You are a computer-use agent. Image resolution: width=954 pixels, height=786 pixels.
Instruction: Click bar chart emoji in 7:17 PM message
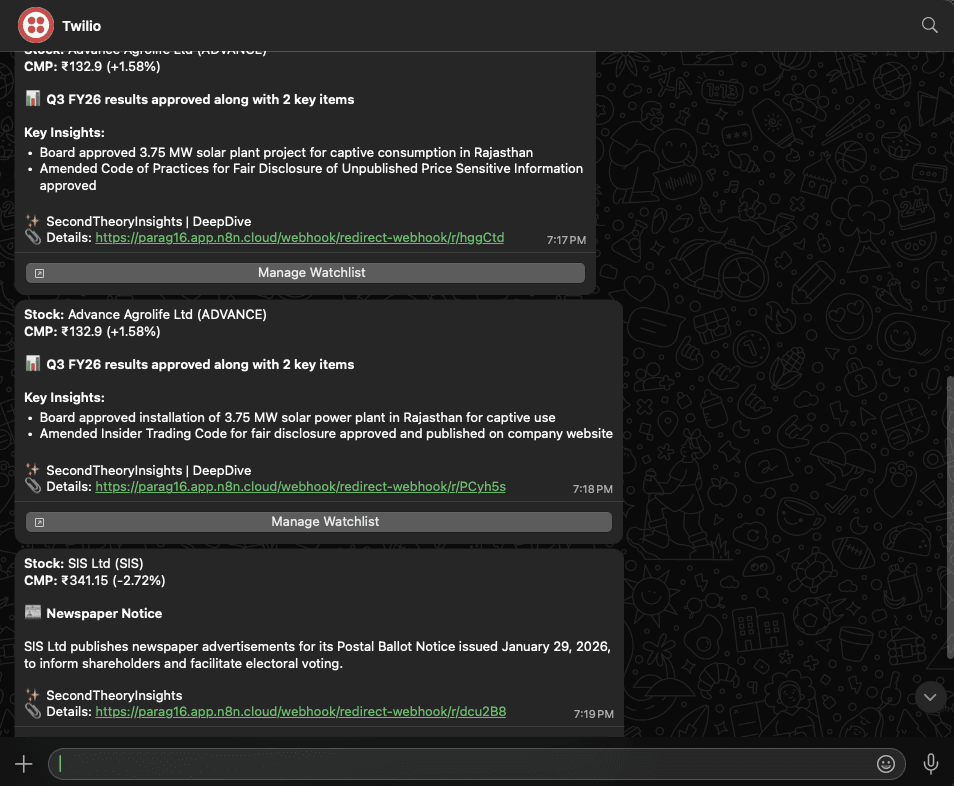pos(33,99)
